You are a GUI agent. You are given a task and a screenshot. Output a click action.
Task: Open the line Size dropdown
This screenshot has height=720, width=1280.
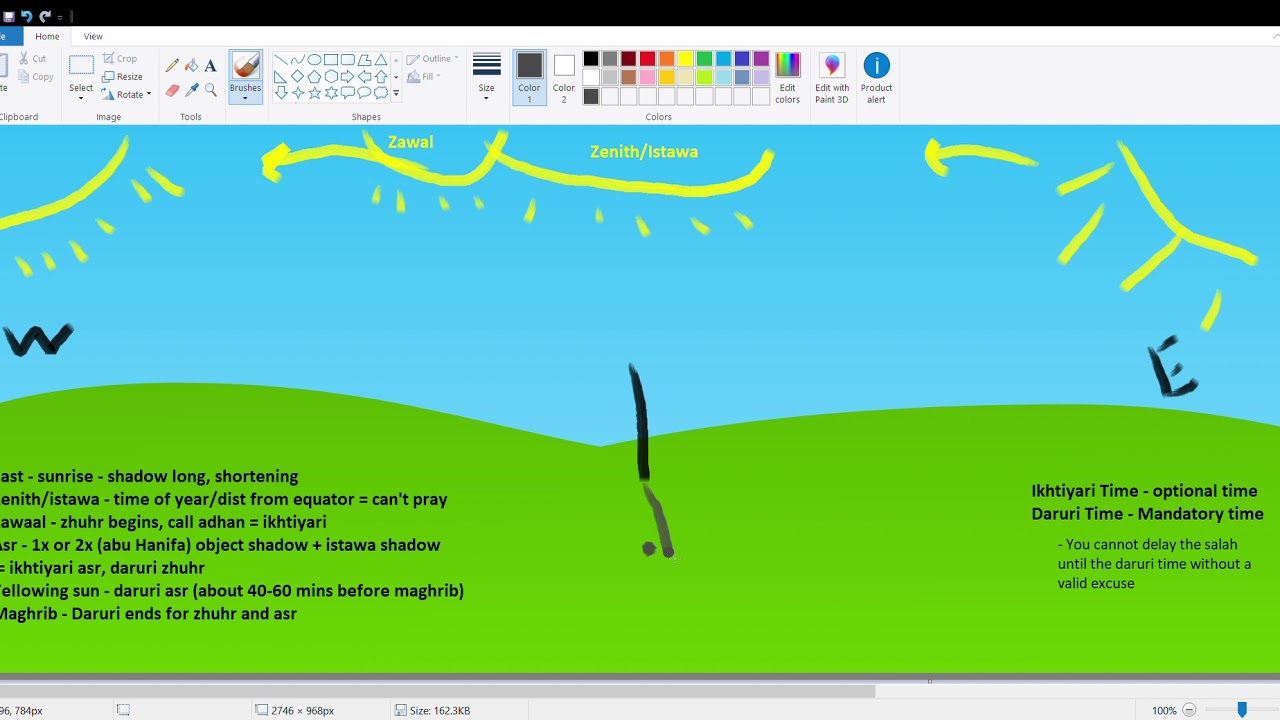pyautogui.click(x=487, y=78)
